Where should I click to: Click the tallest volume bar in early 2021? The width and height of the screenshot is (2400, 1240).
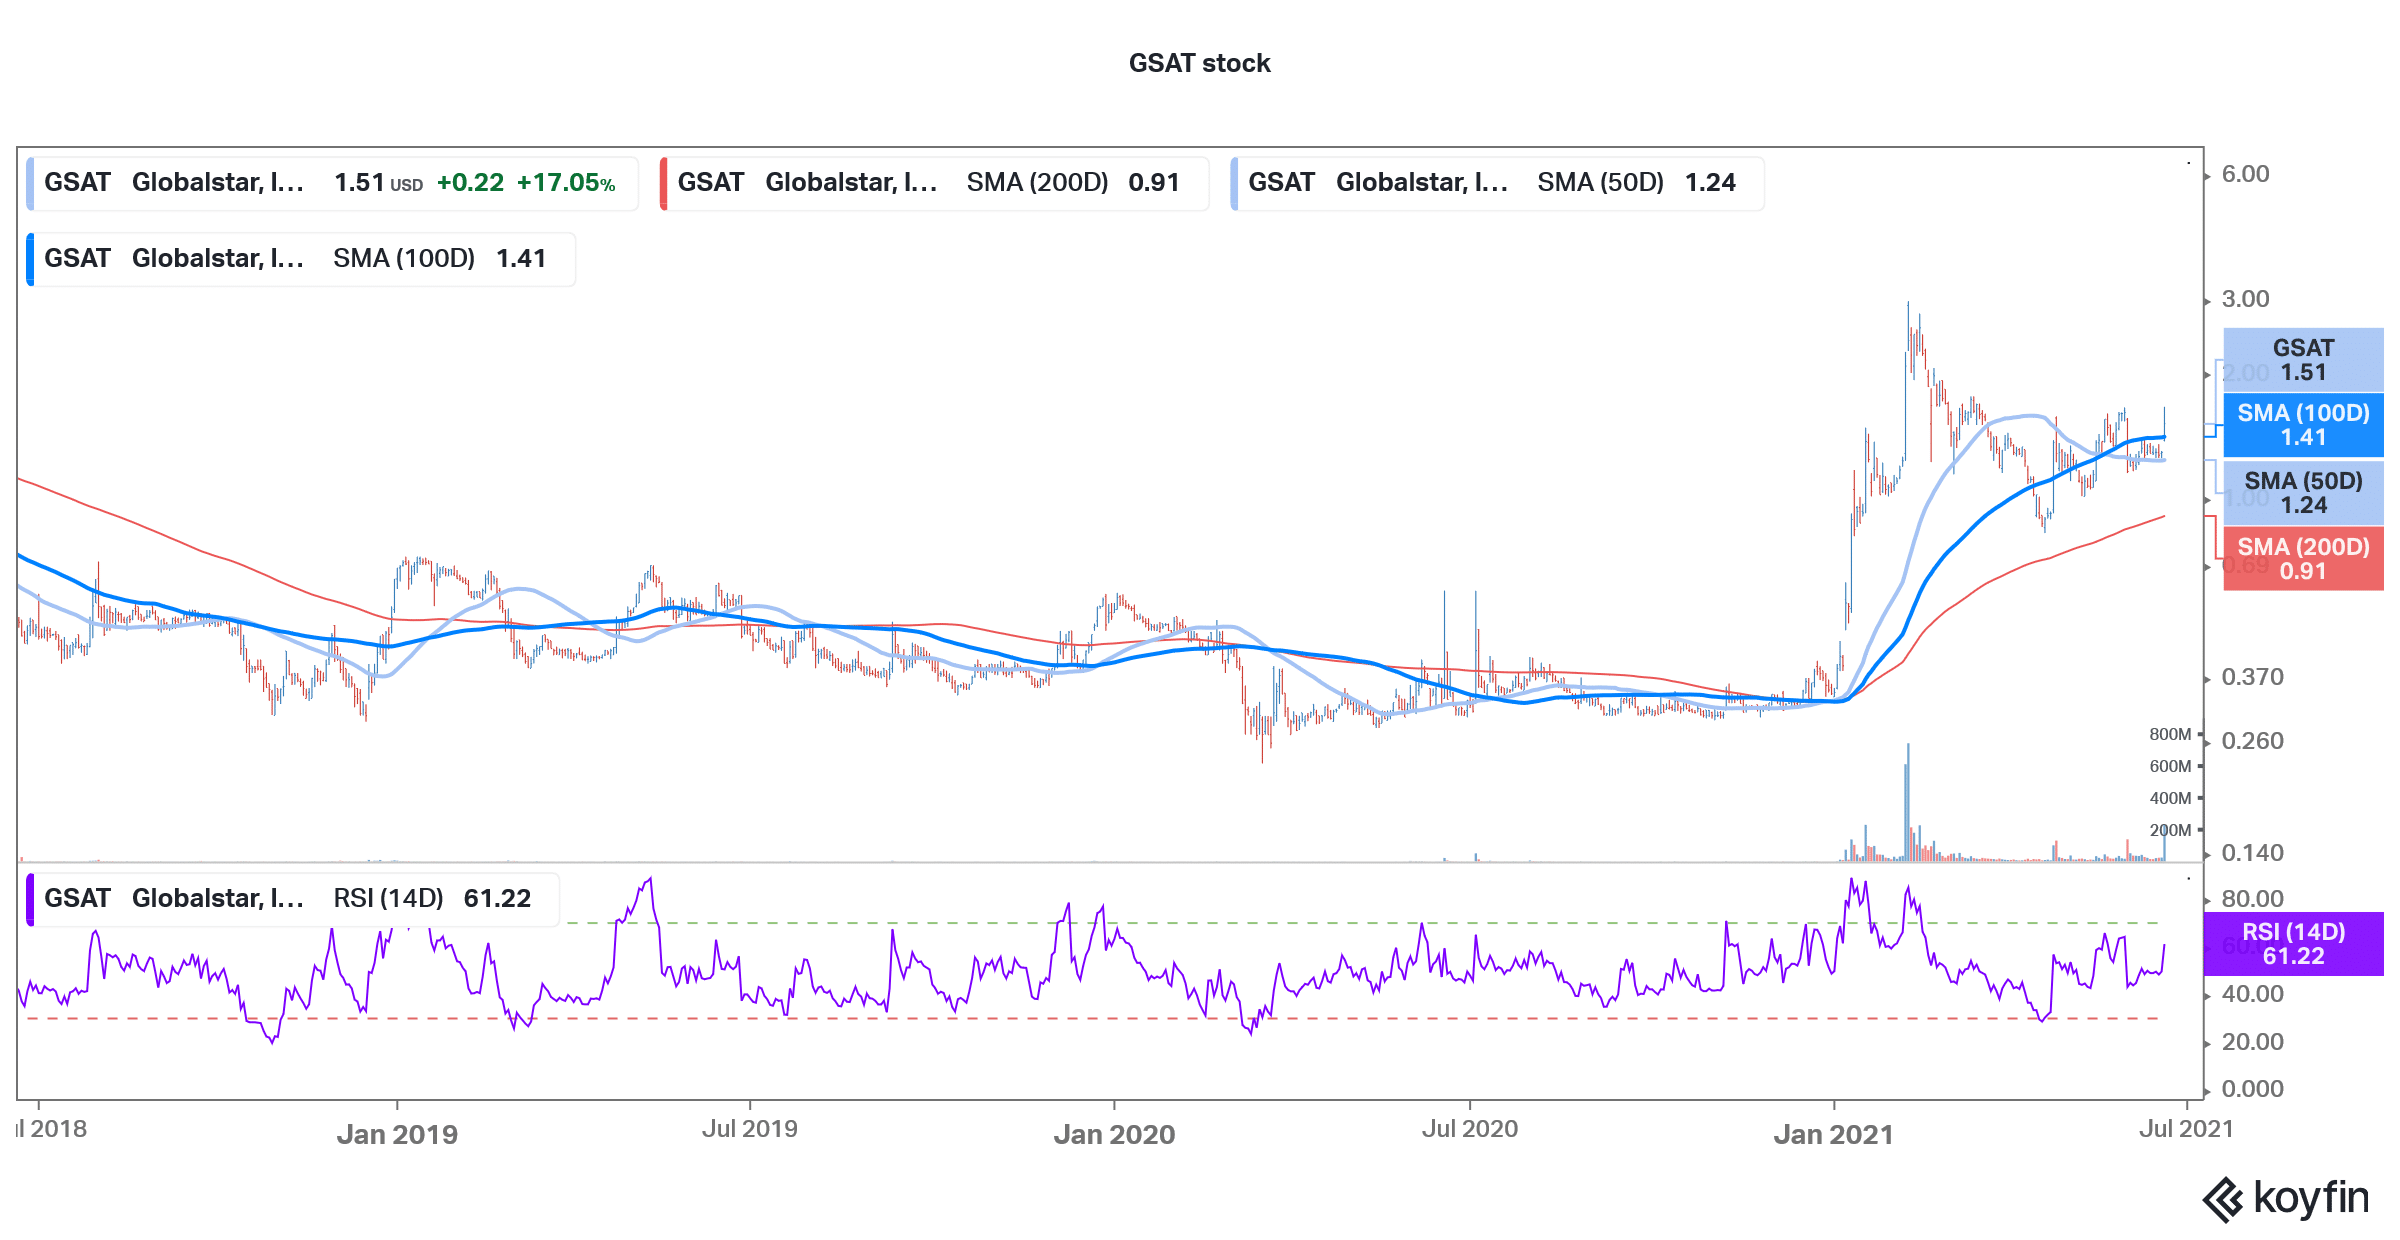click(x=1907, y=802)
